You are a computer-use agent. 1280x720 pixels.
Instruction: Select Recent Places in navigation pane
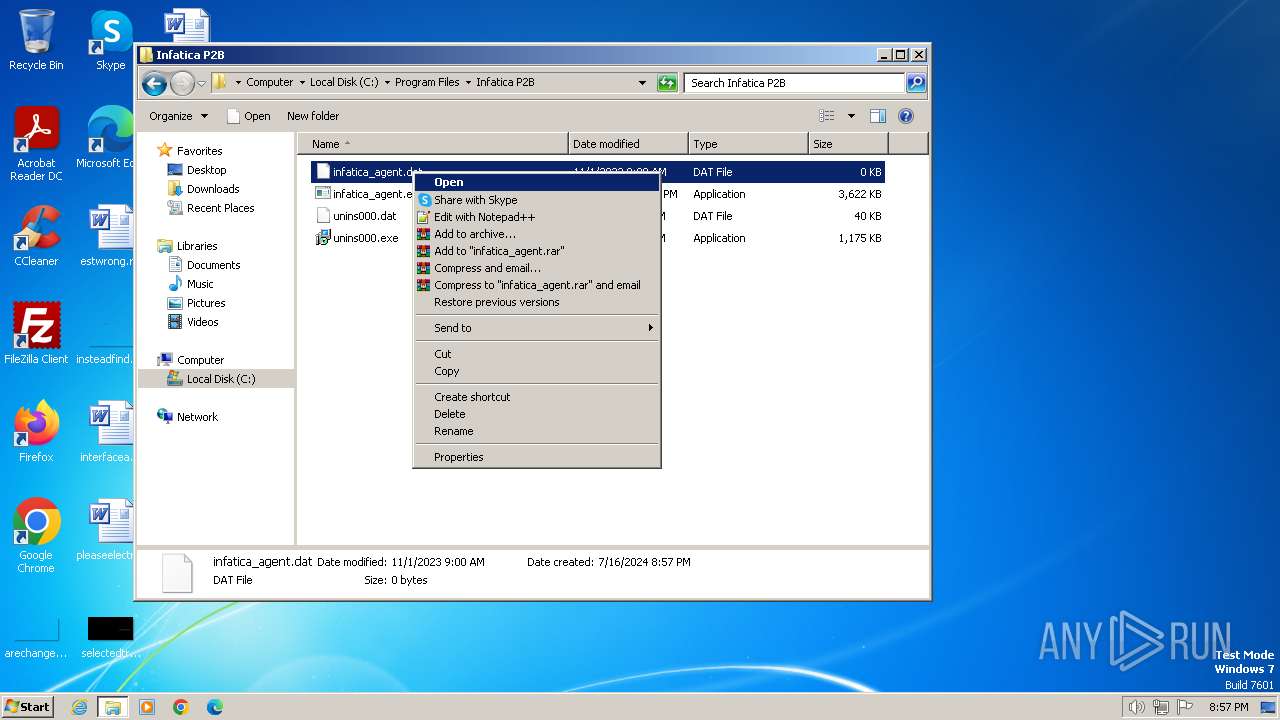pos(220,208)
